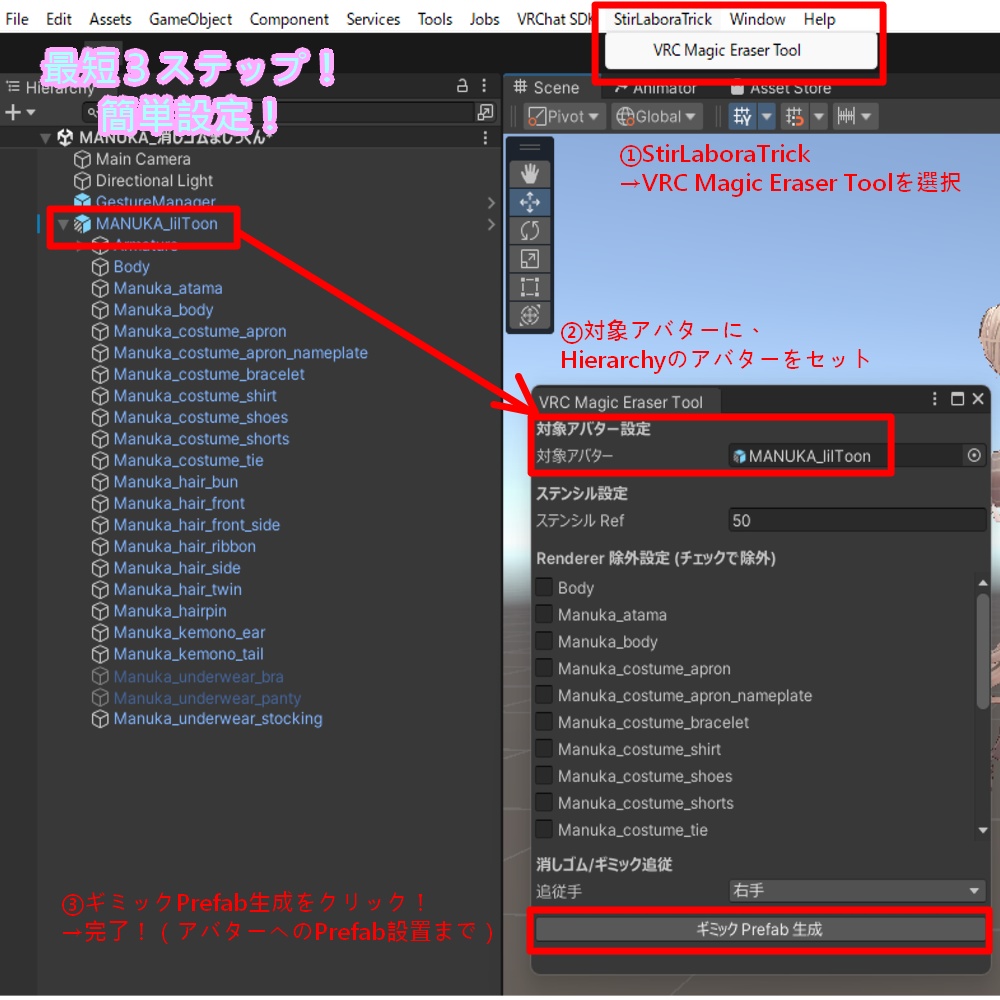Select the Rect transform tool
Viewport: 1000px width, 1000px height.
pos(529,284)
